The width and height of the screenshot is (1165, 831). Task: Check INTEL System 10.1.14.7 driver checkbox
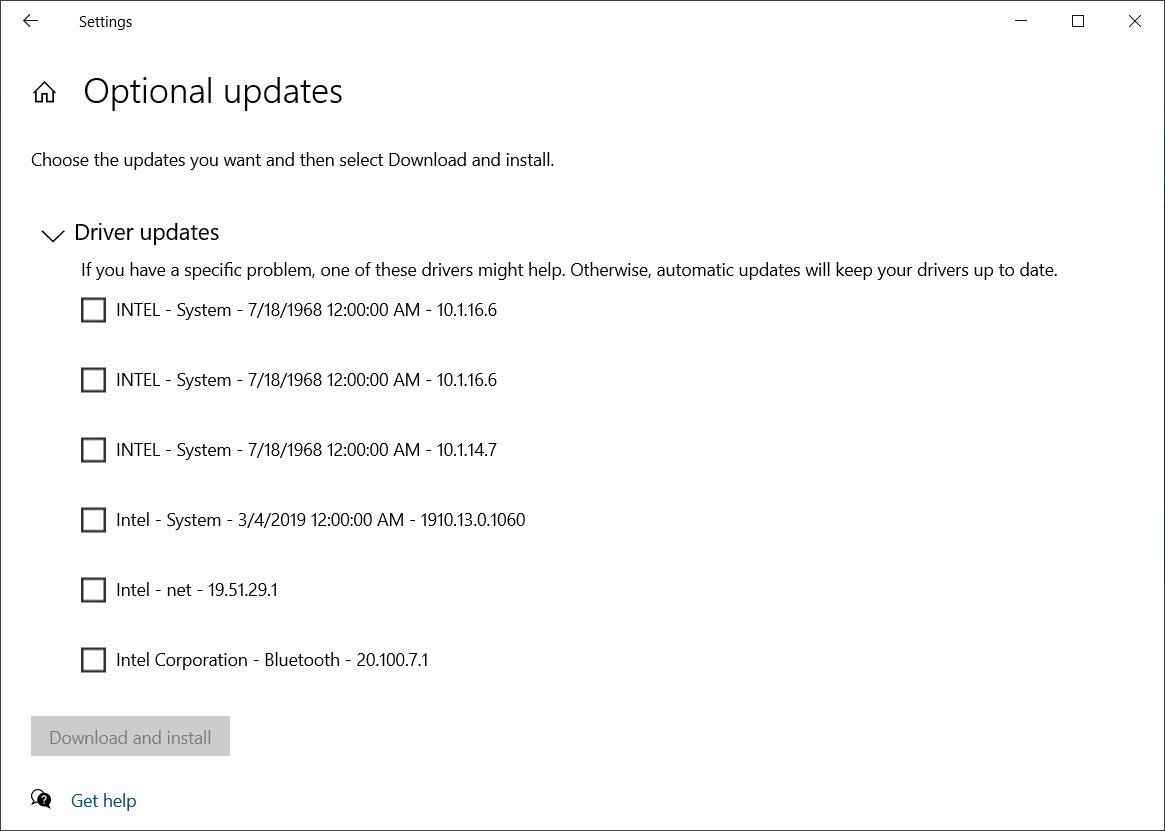click(93, 450)
